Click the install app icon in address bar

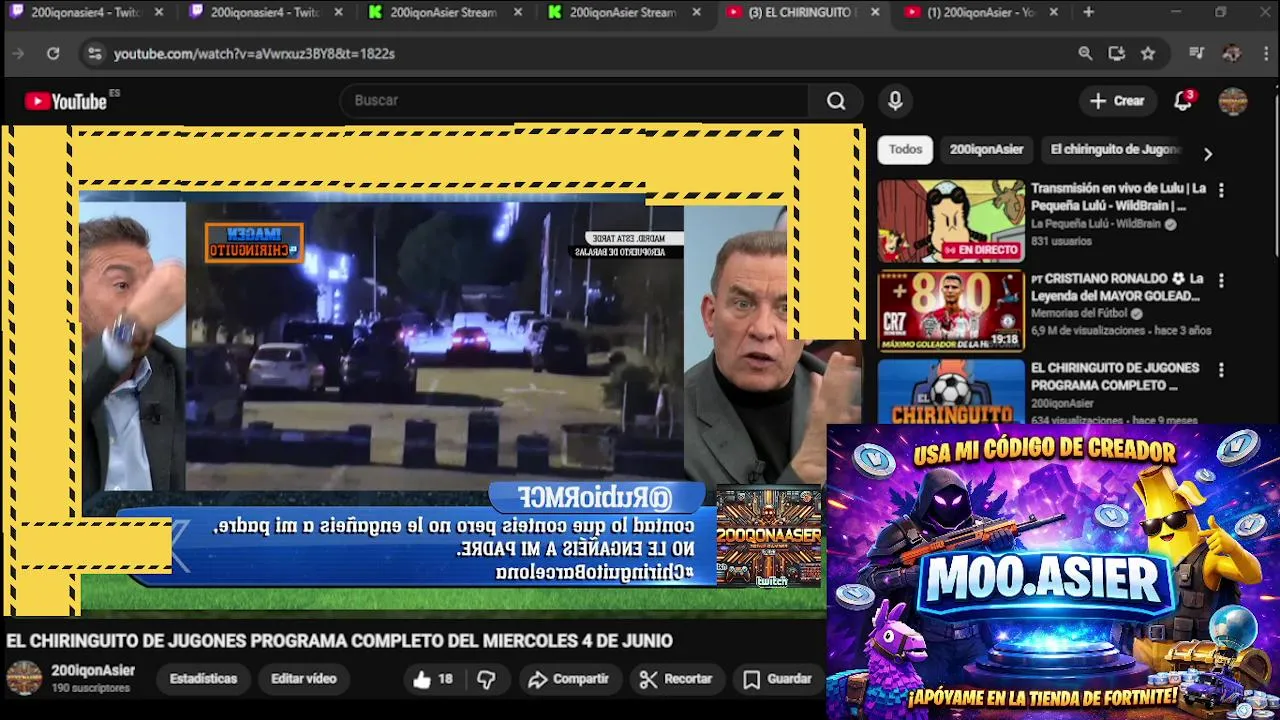tap(1117, 53)
